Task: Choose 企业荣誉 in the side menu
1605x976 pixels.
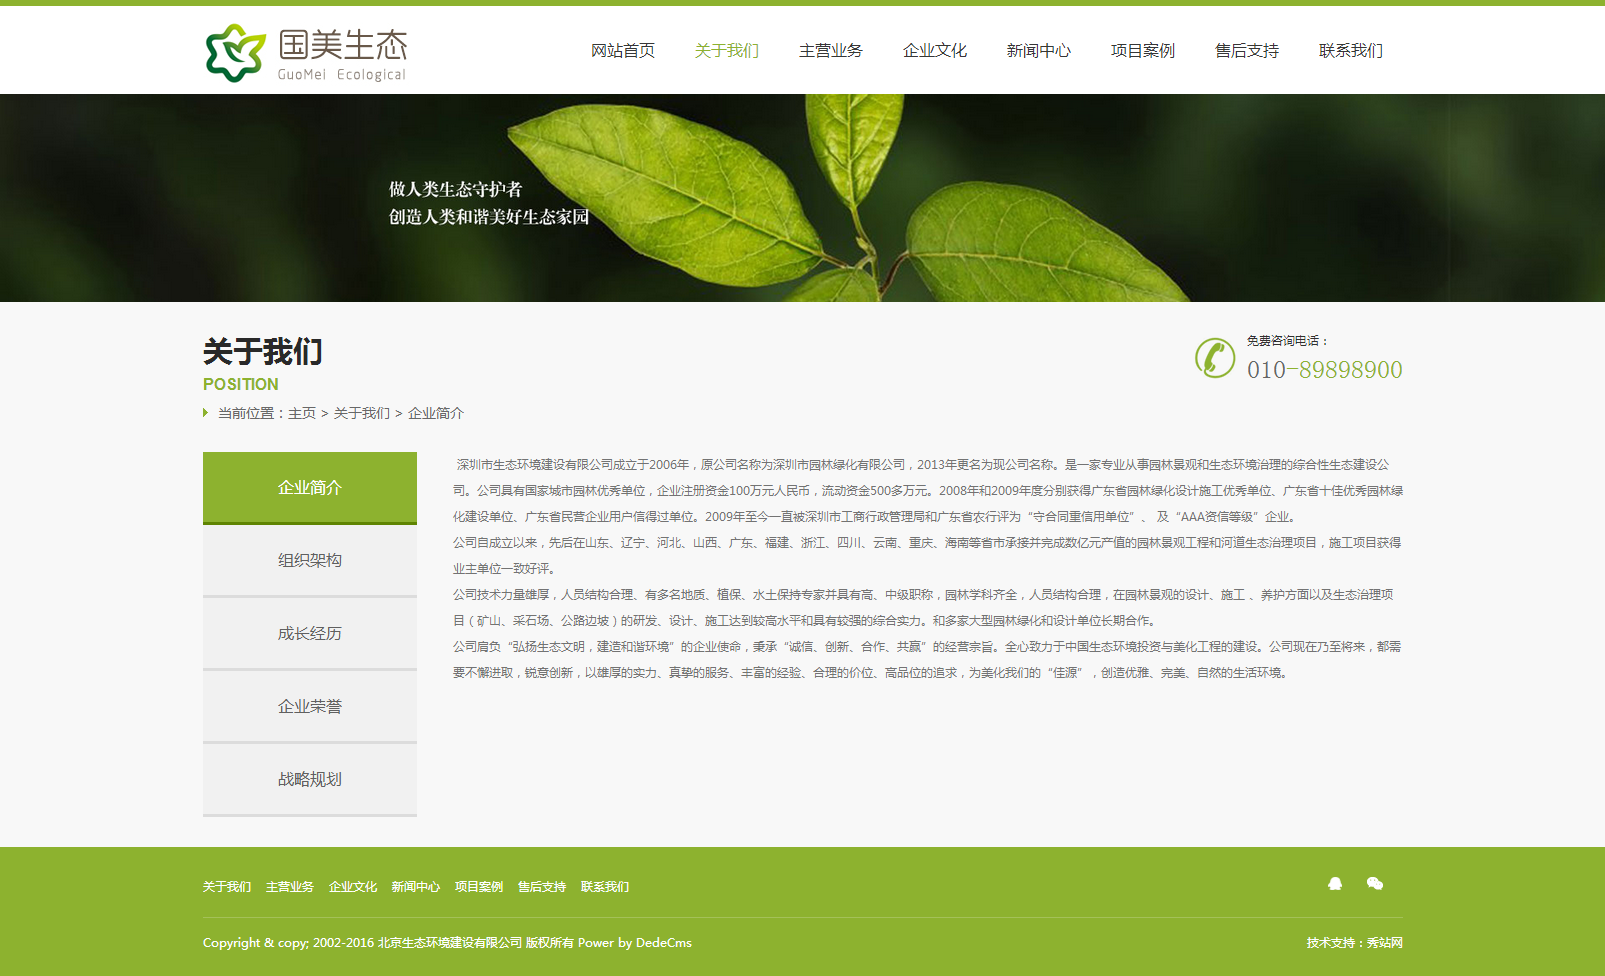Action: (x=310, y=707)
